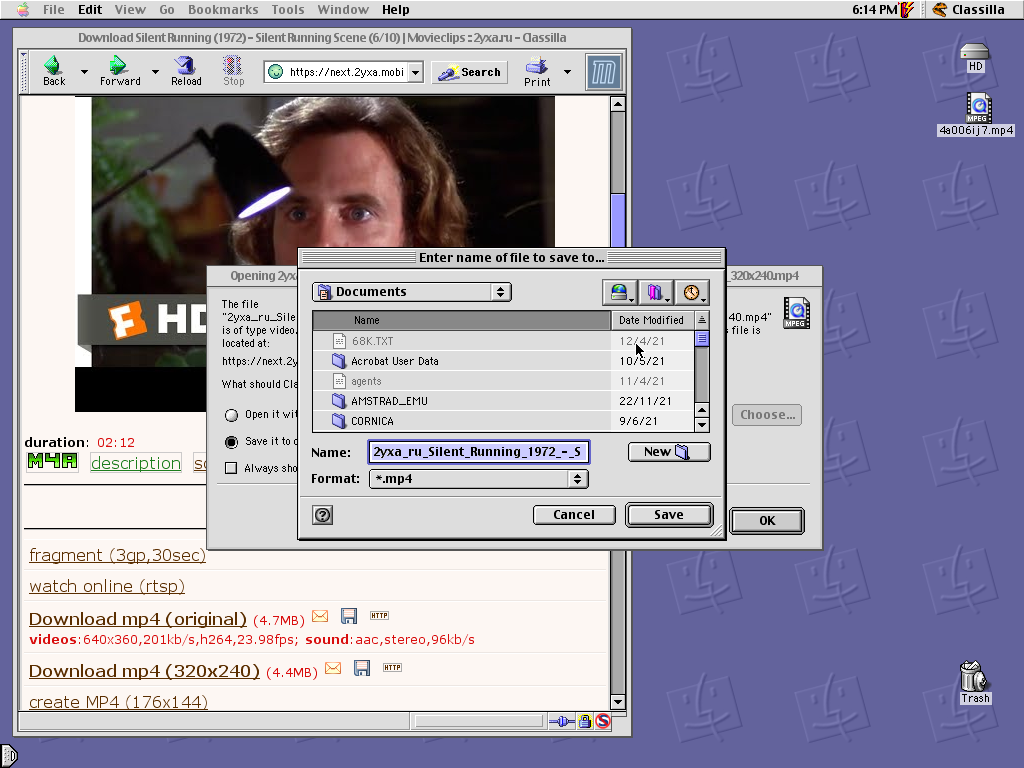
Task: Open the Tools menu
Action: (288, 9)
